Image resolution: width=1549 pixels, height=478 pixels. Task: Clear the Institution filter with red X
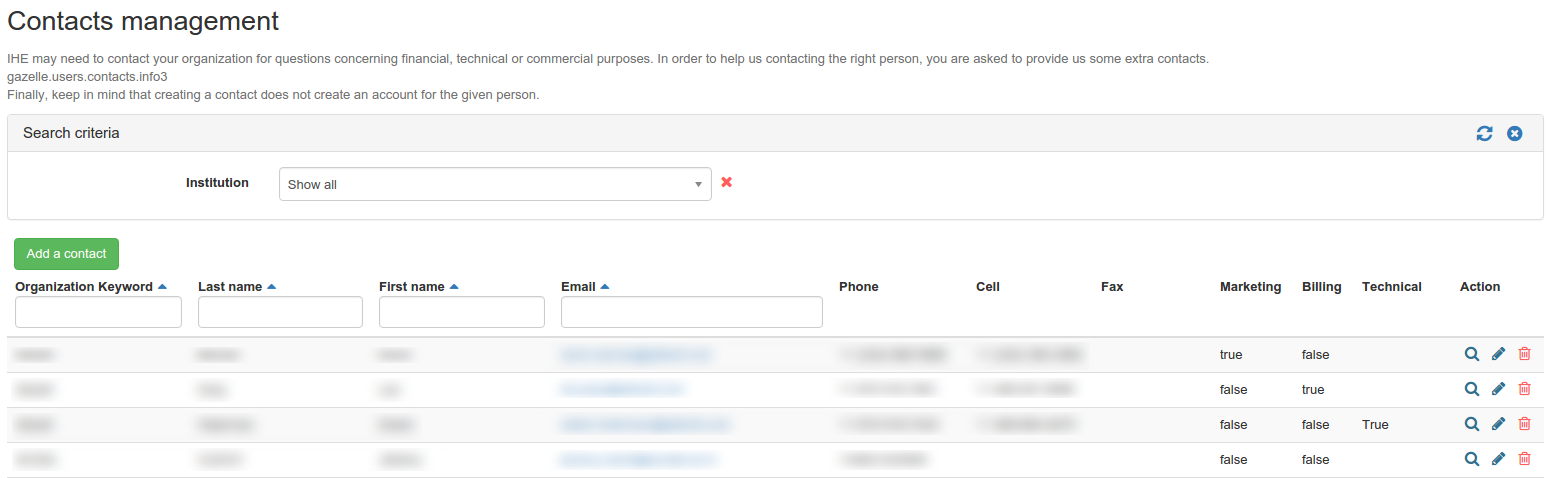[x=727, y=182]
